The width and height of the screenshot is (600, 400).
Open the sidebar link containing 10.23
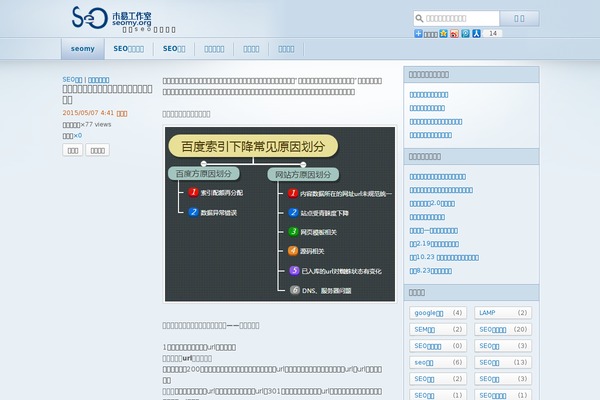coord(450,256)
